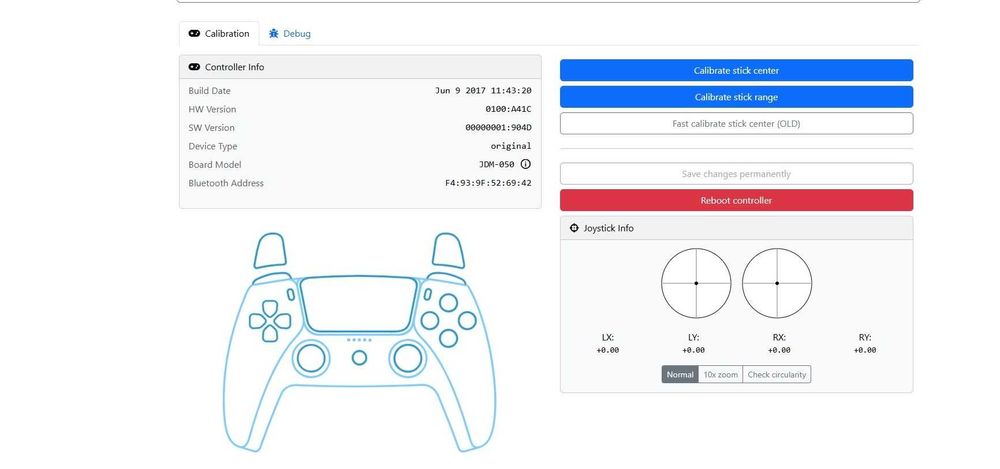Click the top face button on diagram

tap(448, 302)
